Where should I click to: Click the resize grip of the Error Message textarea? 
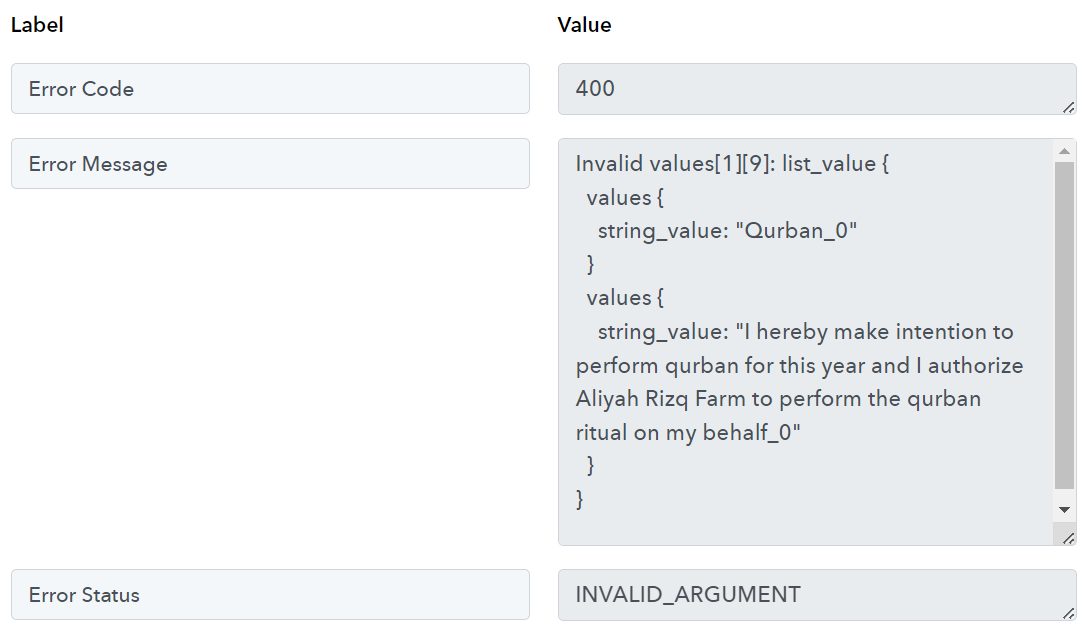pyautogui.click(x=1069, y=538)
